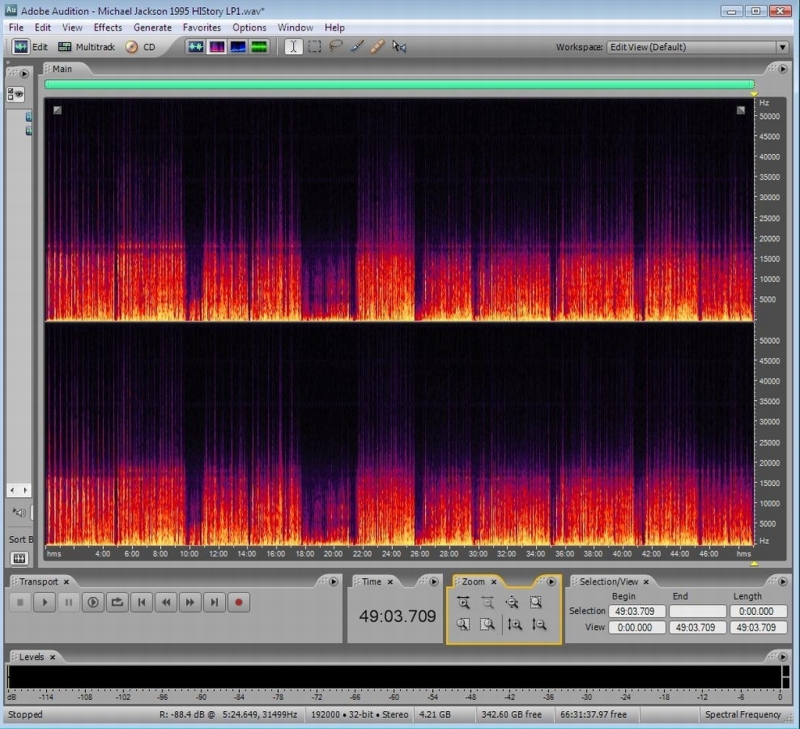Select the Scrub tool
Viewport: 800px width, 729px height.
[399, 47]
